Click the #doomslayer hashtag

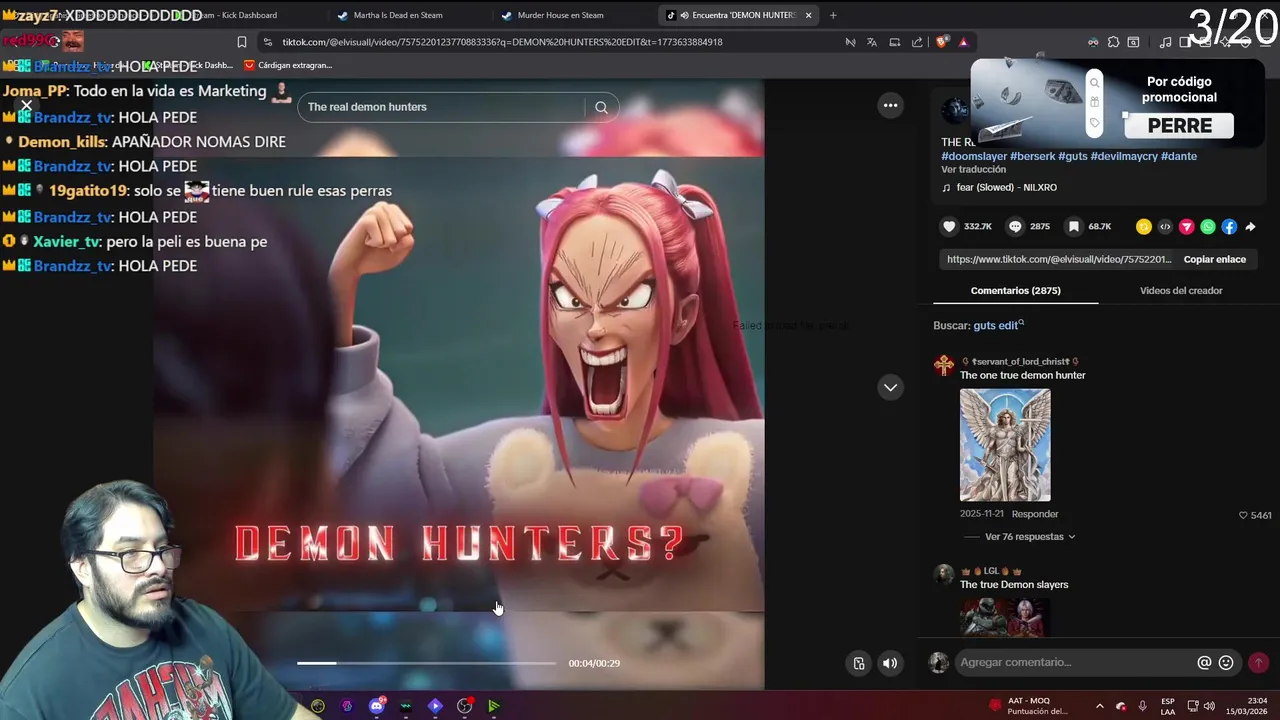click(x=974, y=156)
